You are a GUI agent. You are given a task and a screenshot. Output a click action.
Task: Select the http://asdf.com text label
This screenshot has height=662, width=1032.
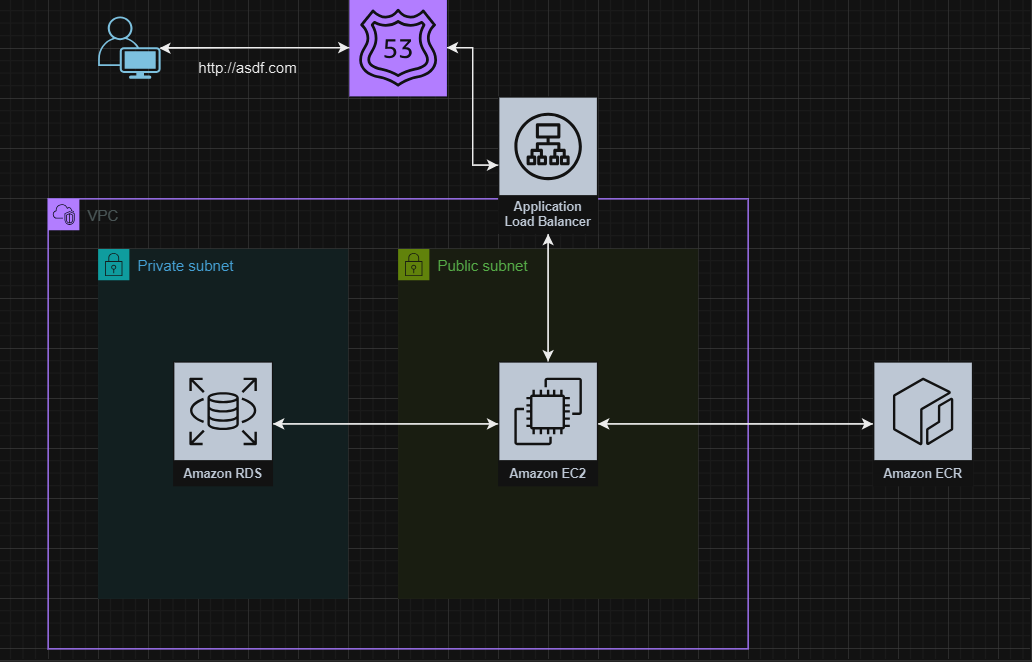point(247,68)
